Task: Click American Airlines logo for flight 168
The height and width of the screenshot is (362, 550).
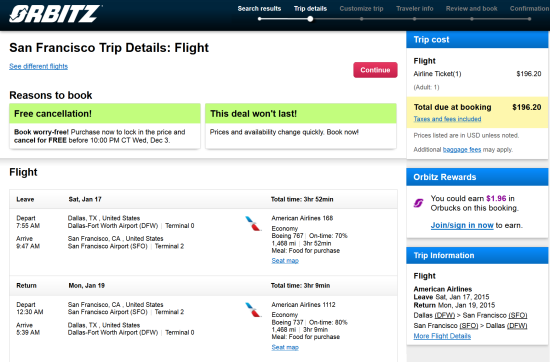Action: click(253, 223)
